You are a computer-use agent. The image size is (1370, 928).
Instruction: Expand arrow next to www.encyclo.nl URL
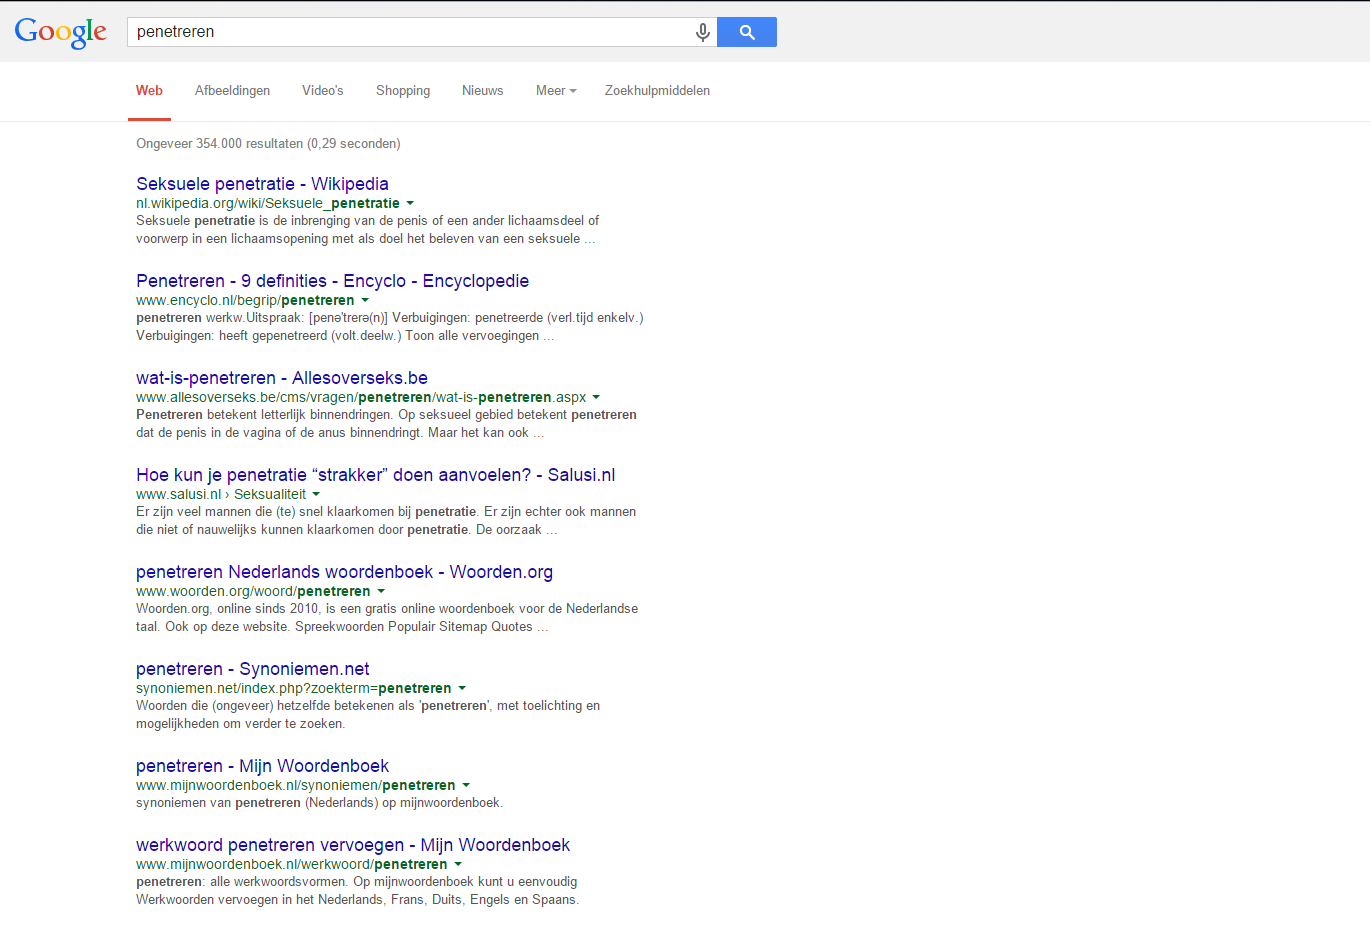tap(365, 300)
